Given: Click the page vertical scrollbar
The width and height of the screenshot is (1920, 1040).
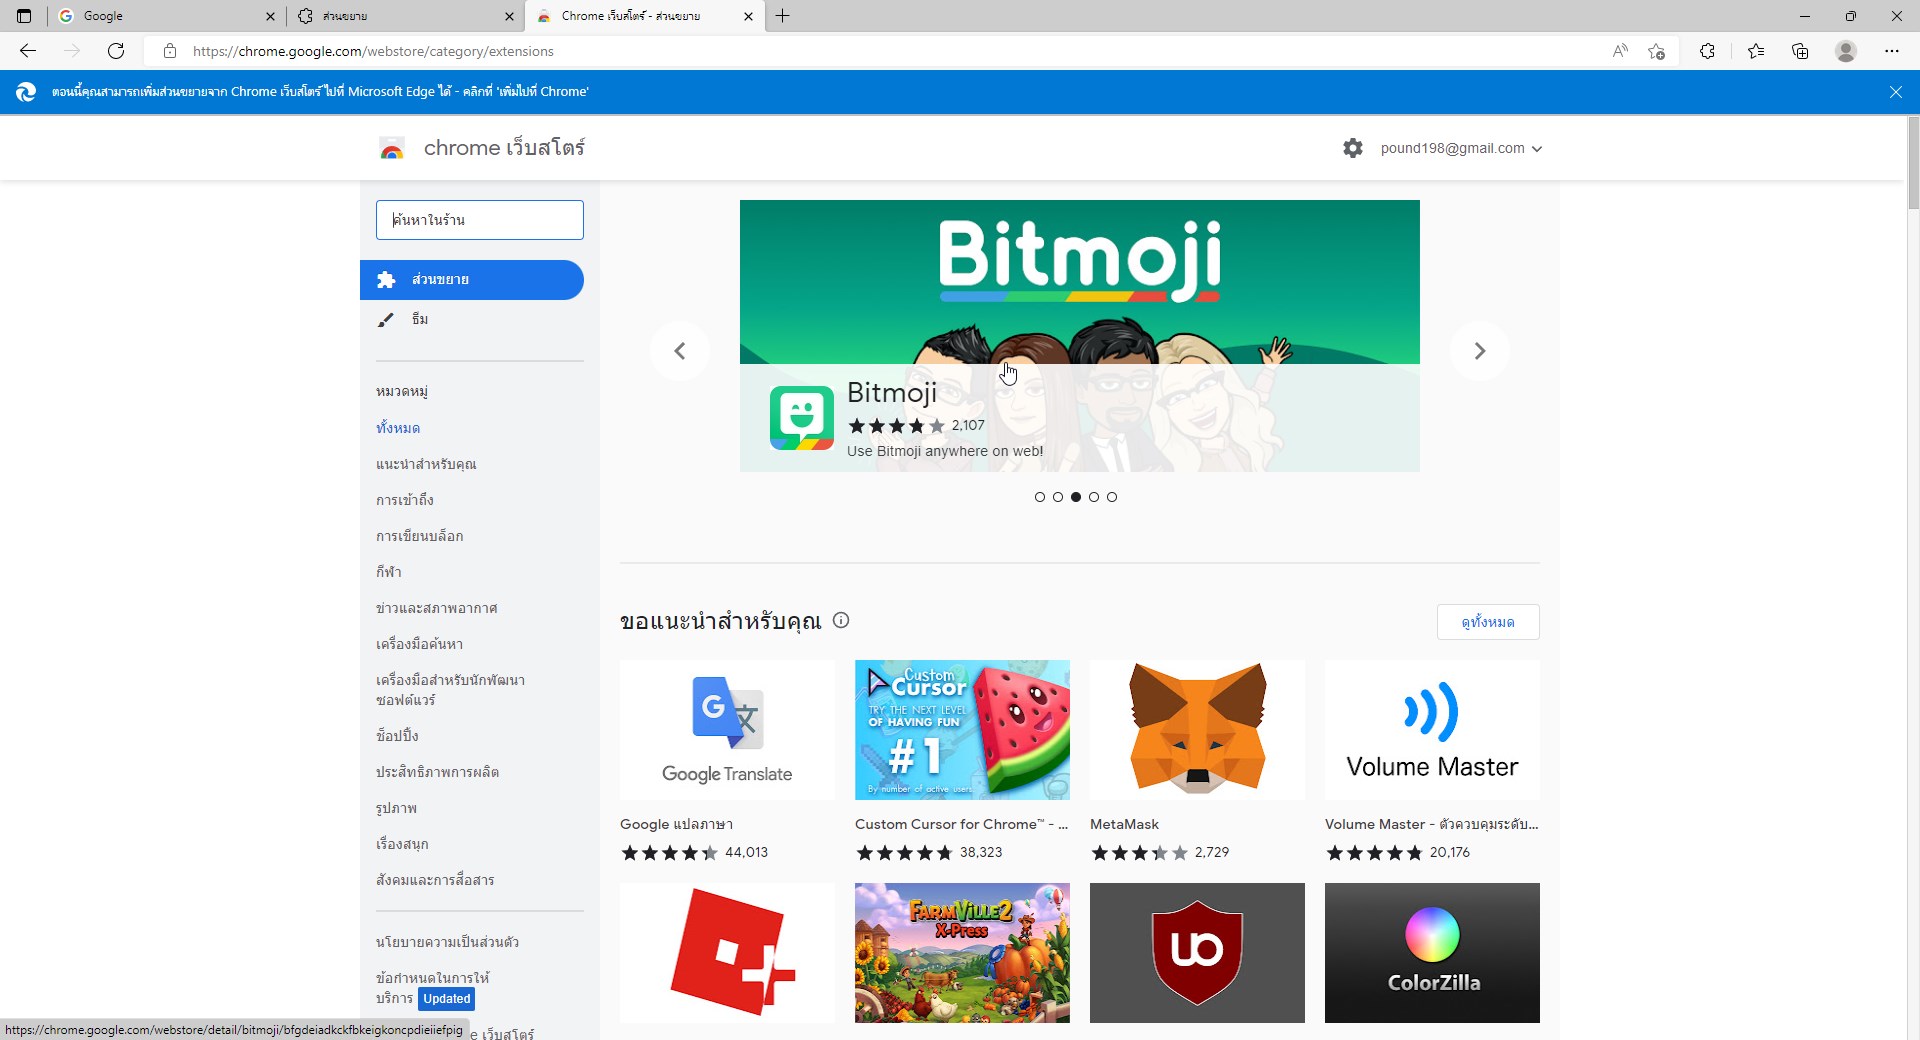Looking at the screenshot, I should [1913, 165].
